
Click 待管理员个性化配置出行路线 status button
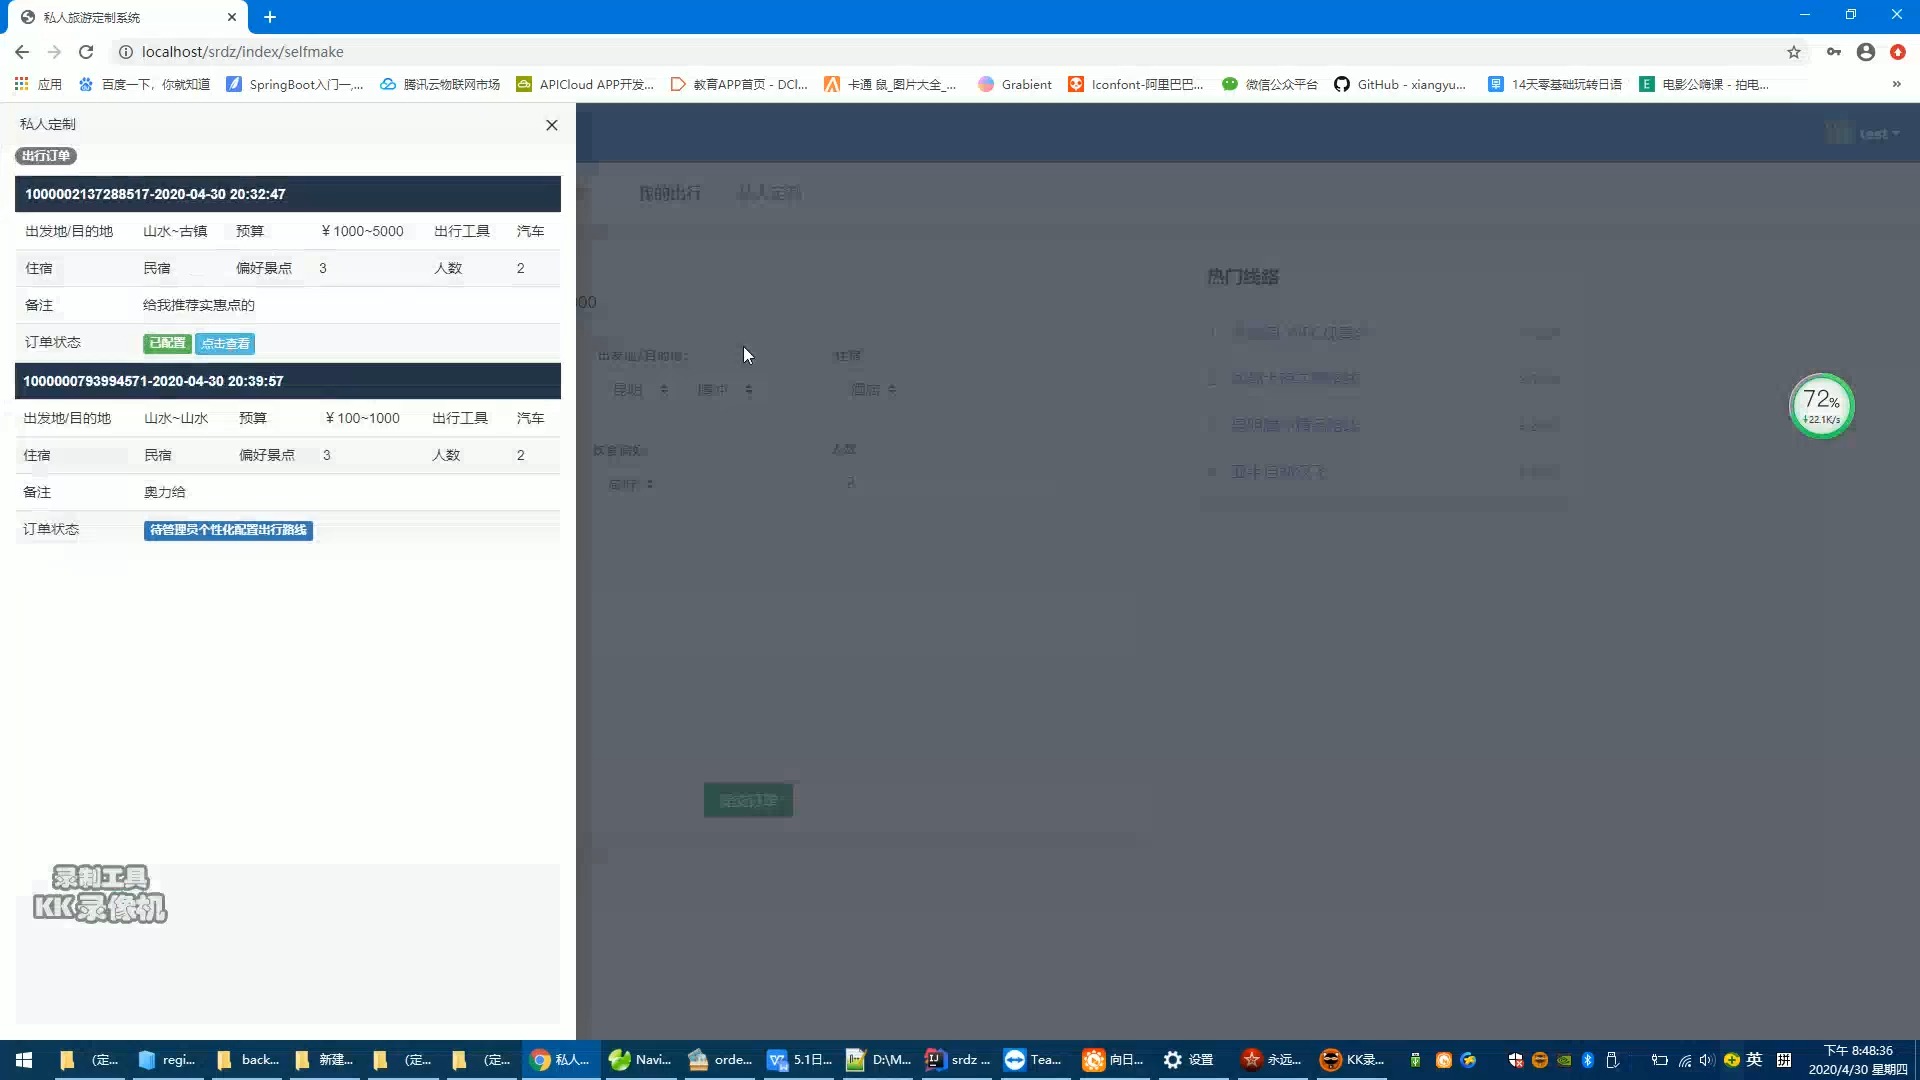click(x=228, y=530)
